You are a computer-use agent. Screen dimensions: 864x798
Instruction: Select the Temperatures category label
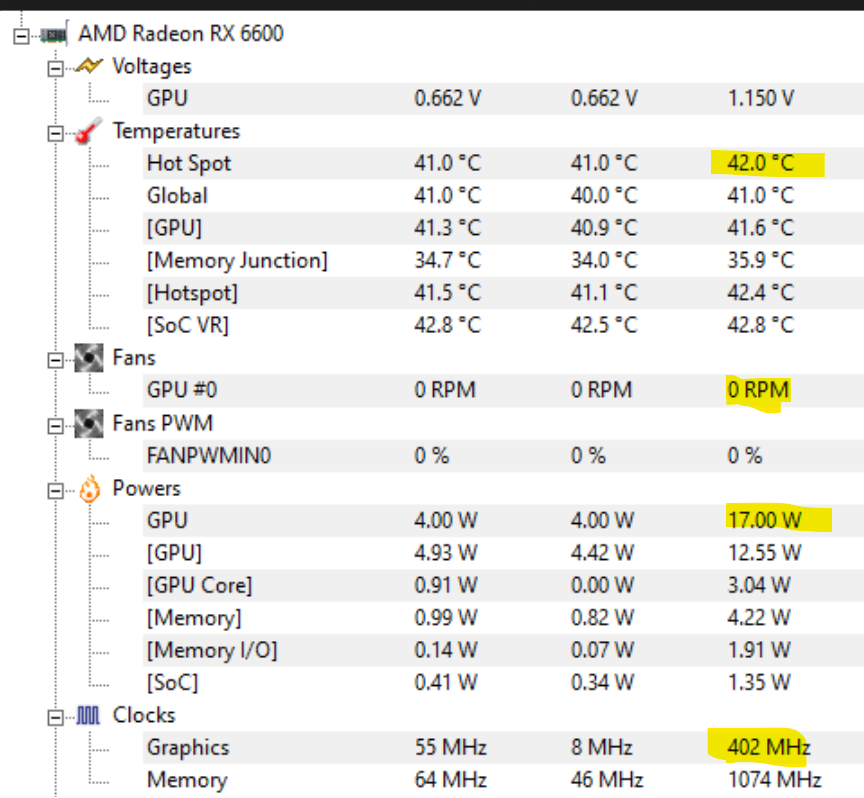pyautogui.click(x=176, y=131)
